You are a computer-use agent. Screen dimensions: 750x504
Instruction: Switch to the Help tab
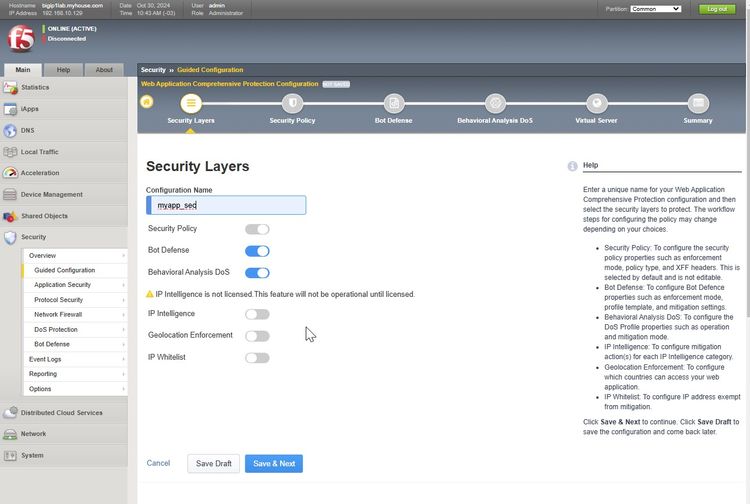(63, 70)
